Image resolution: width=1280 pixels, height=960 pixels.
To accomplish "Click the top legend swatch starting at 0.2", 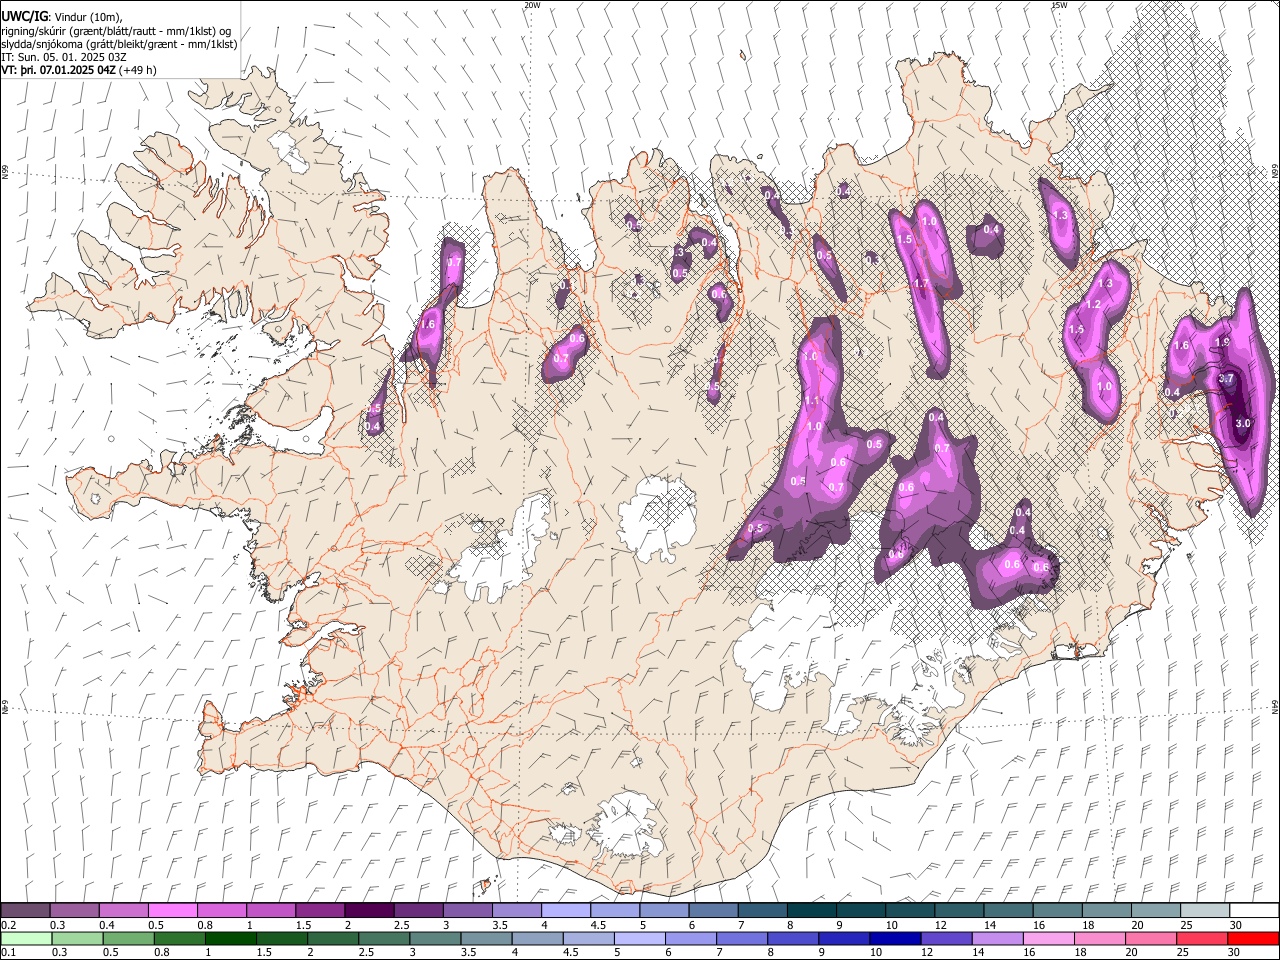I will (x=25, y=911).
